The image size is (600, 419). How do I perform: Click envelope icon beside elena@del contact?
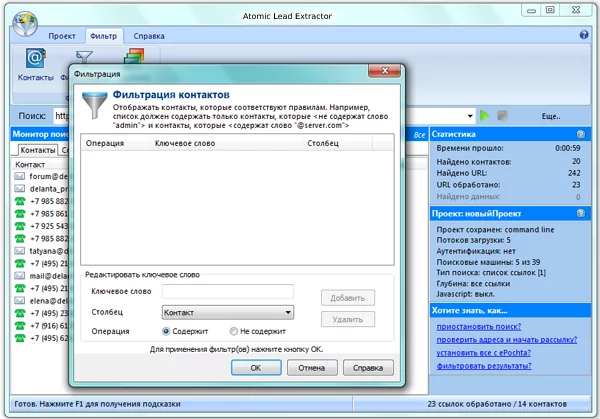(x=20, y=301)
